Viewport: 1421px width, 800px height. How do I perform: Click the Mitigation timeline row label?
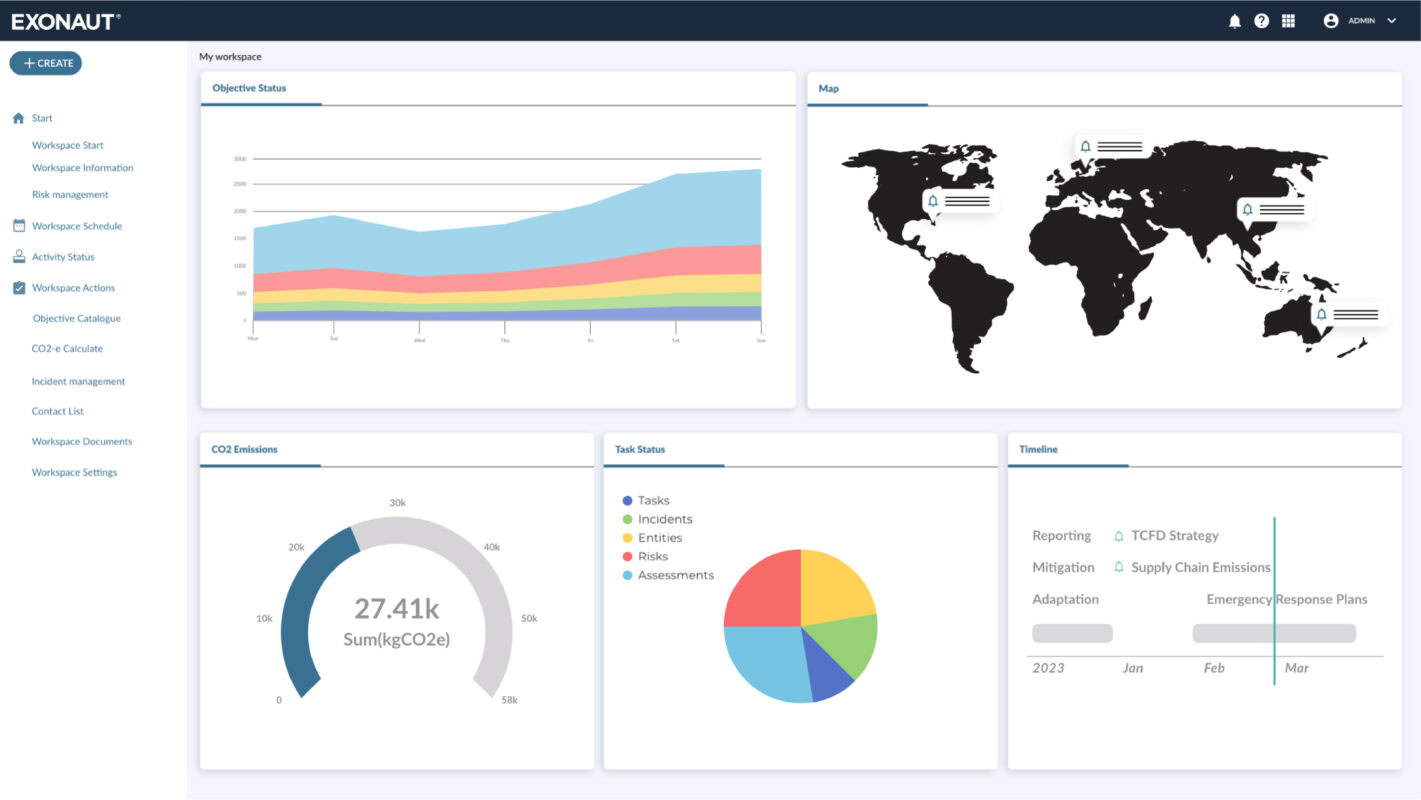point(1063,567)
